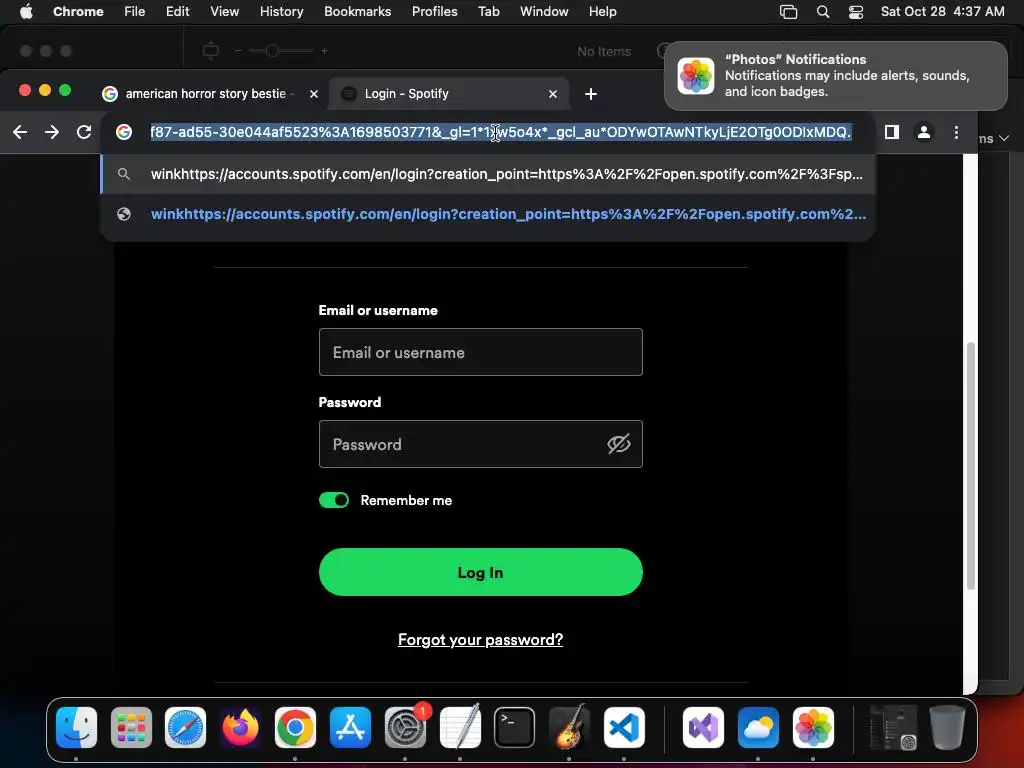
Task: Show password using crossed eye icon
Action: pyautogui.click(x=618, y=444)
